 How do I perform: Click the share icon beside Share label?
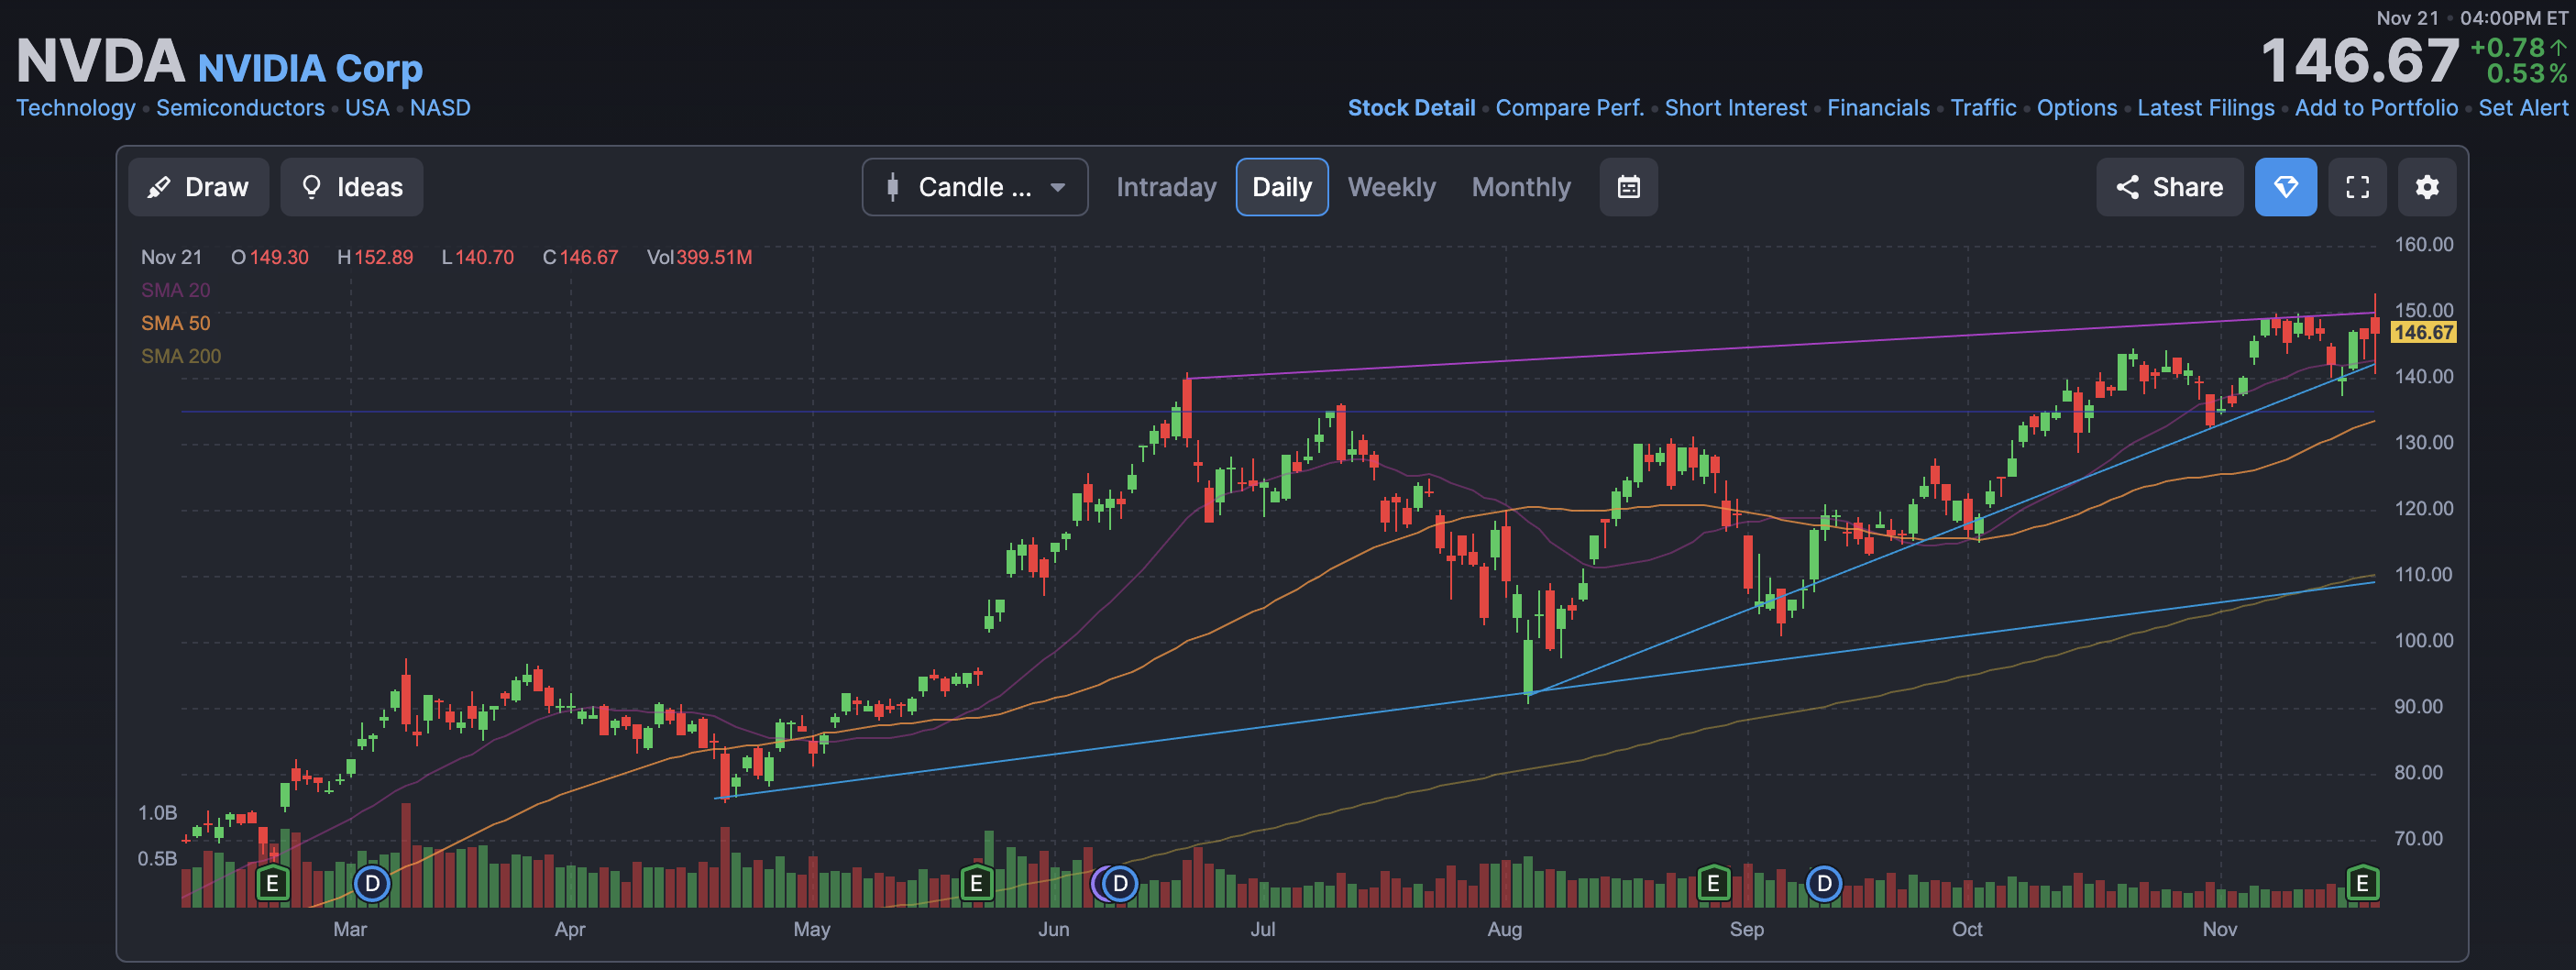(x=2127, y=187)
